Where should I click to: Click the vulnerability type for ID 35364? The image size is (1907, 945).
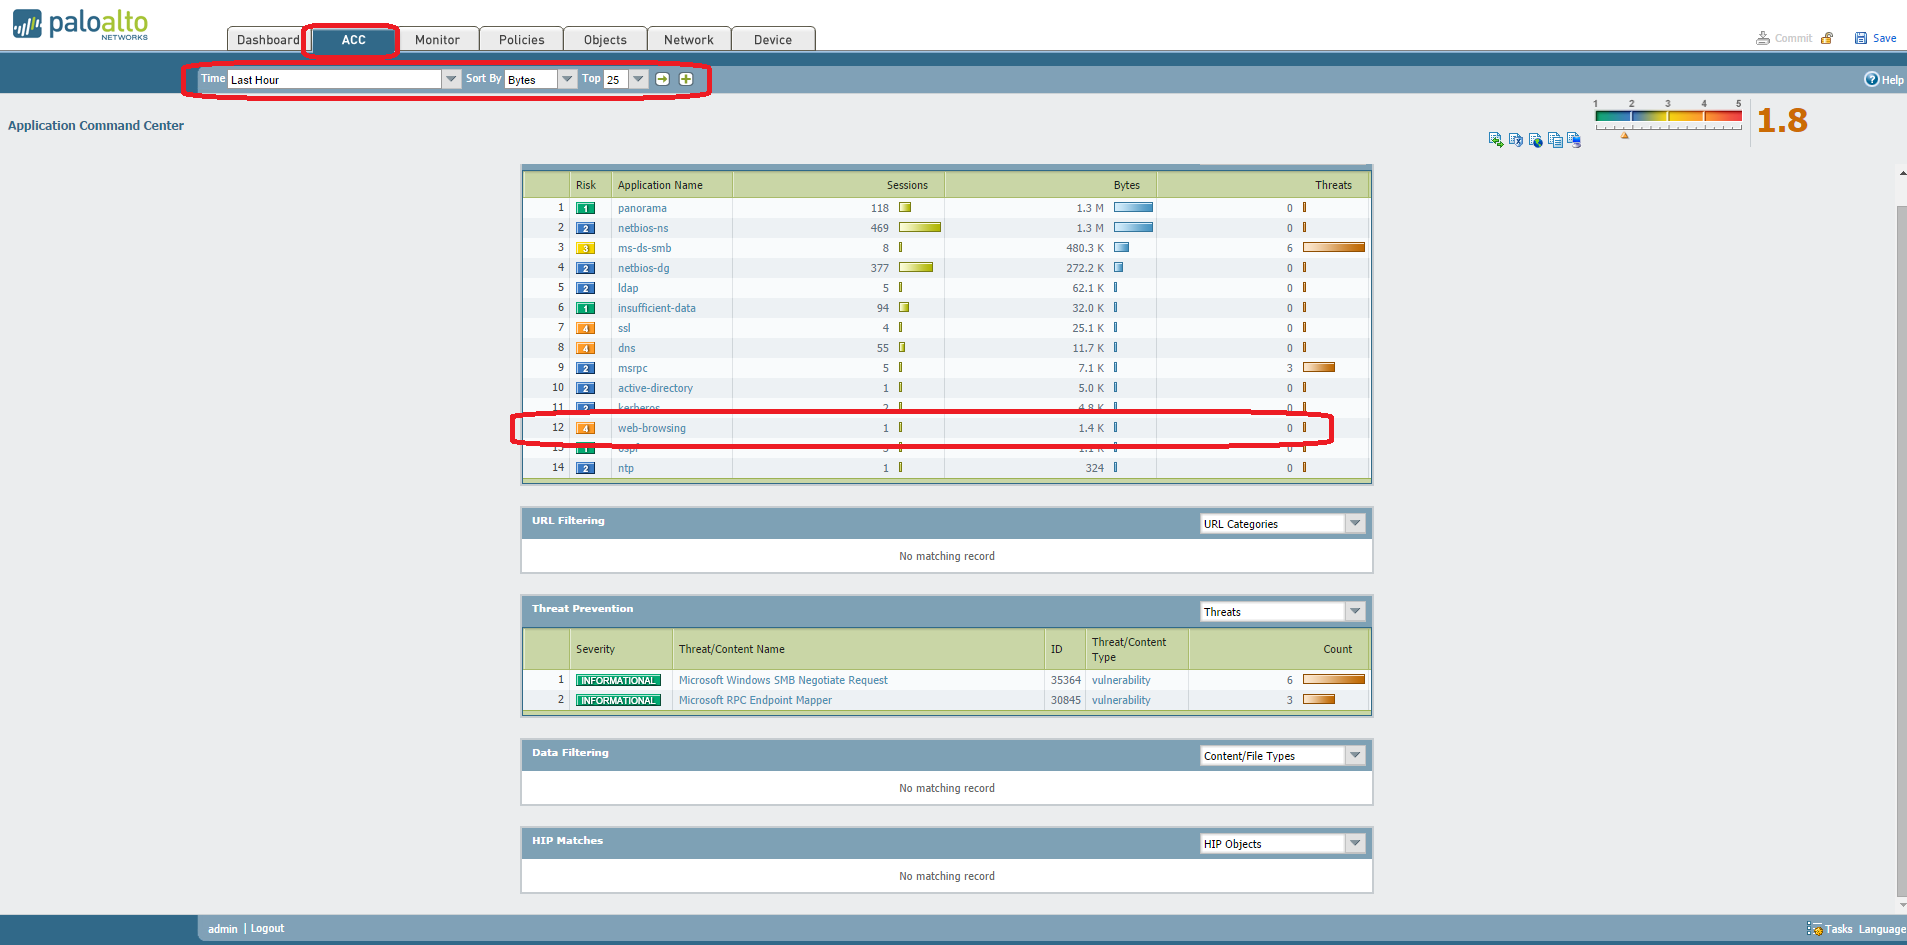(1121, 680)
